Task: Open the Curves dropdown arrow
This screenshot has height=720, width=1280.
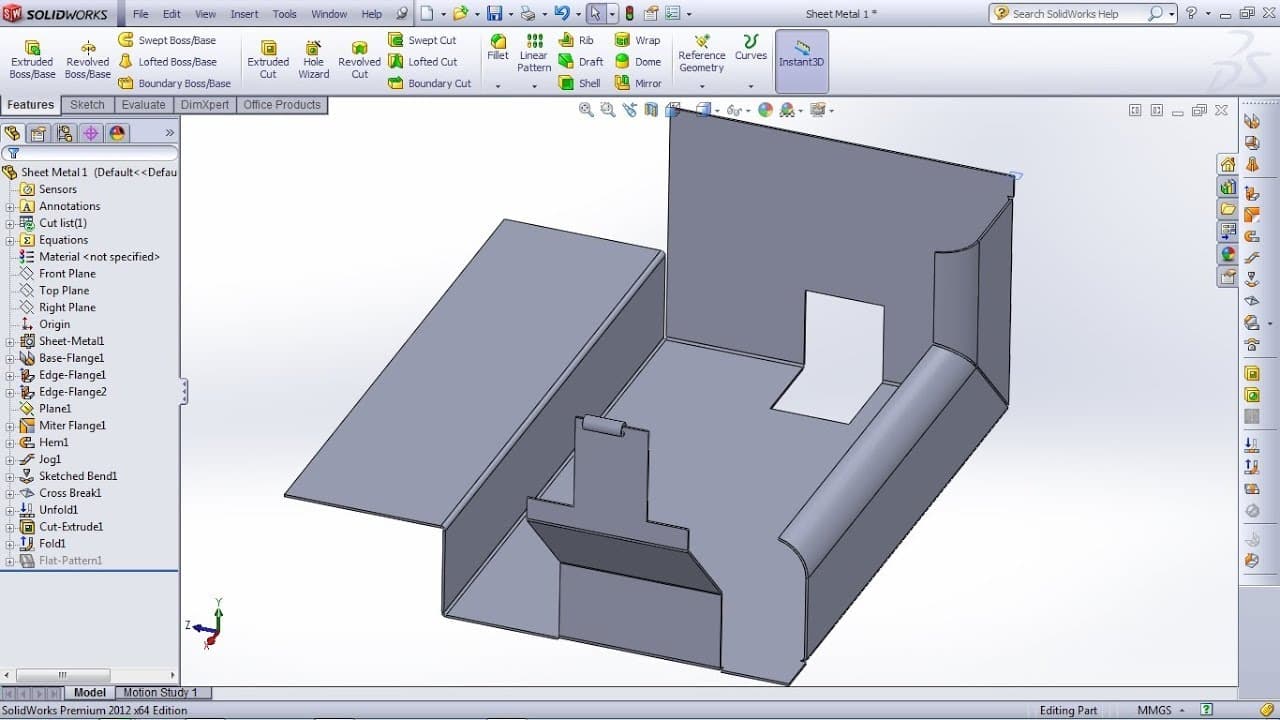Action: pos(750,86)
